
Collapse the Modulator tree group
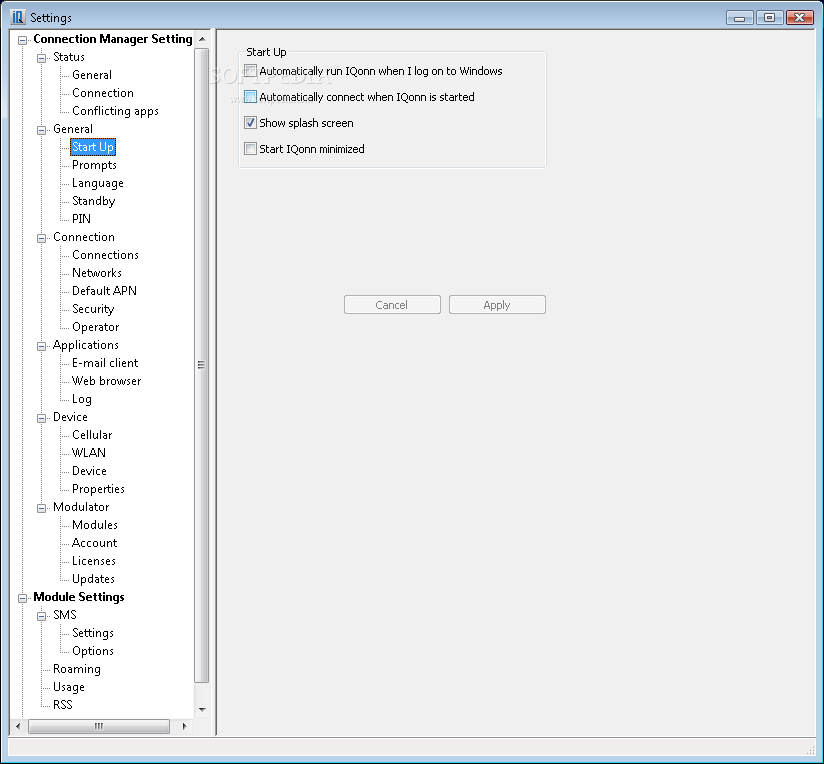click(x=42, y=508)
